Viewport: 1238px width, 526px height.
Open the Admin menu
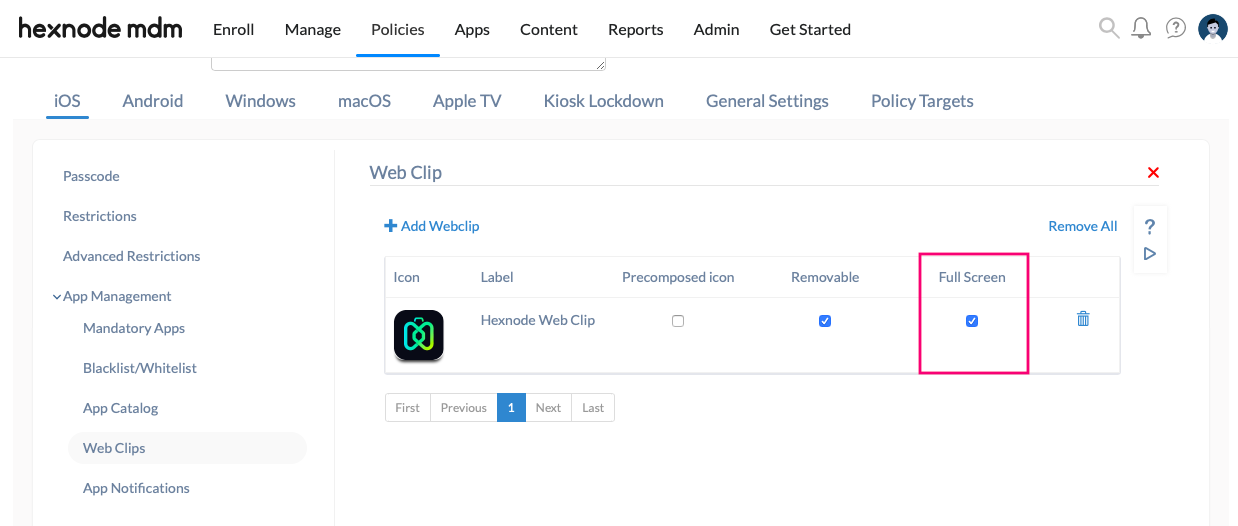[x=717, y=29]
